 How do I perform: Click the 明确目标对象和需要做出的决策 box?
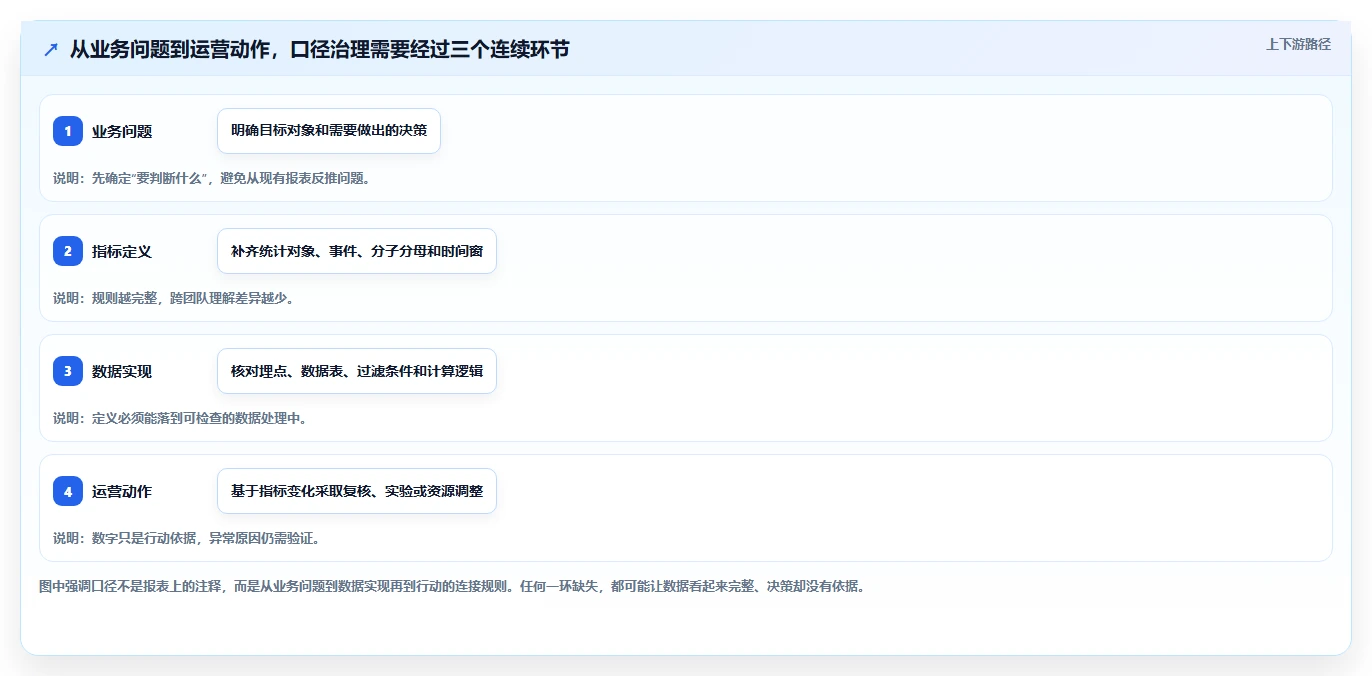[x=329, y=131]
